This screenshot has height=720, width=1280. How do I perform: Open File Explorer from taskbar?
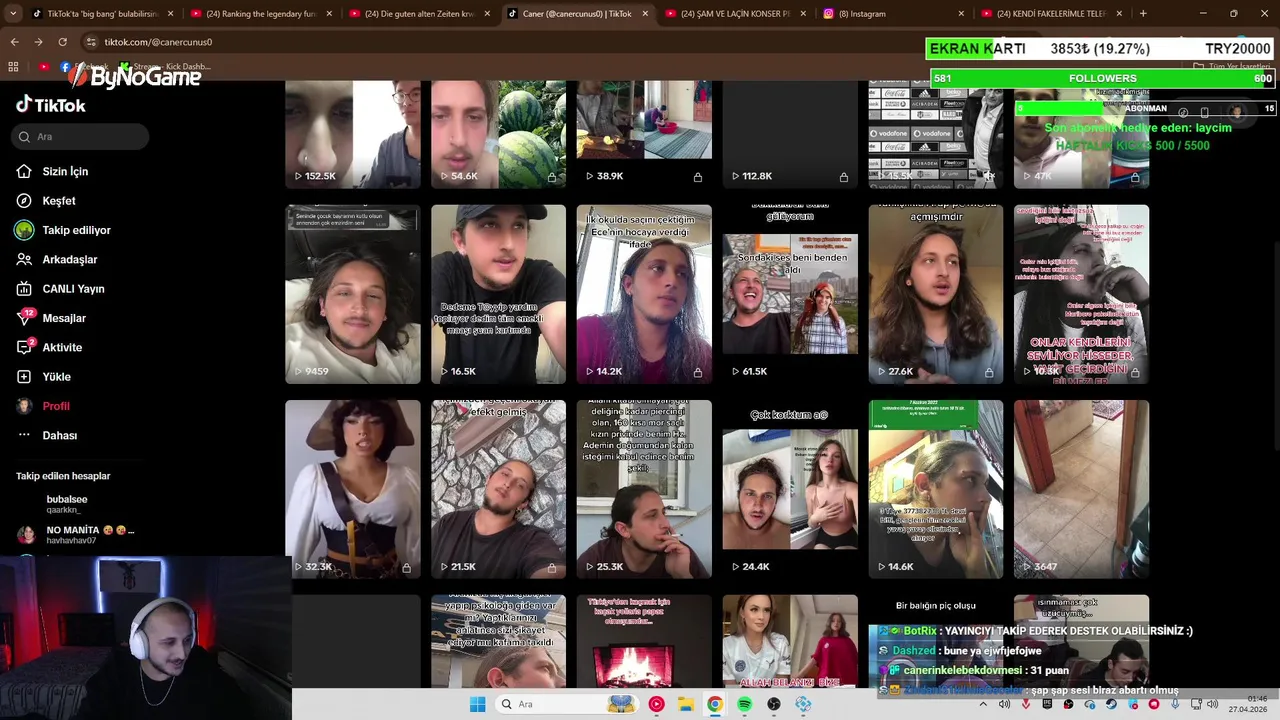(686, 704)
